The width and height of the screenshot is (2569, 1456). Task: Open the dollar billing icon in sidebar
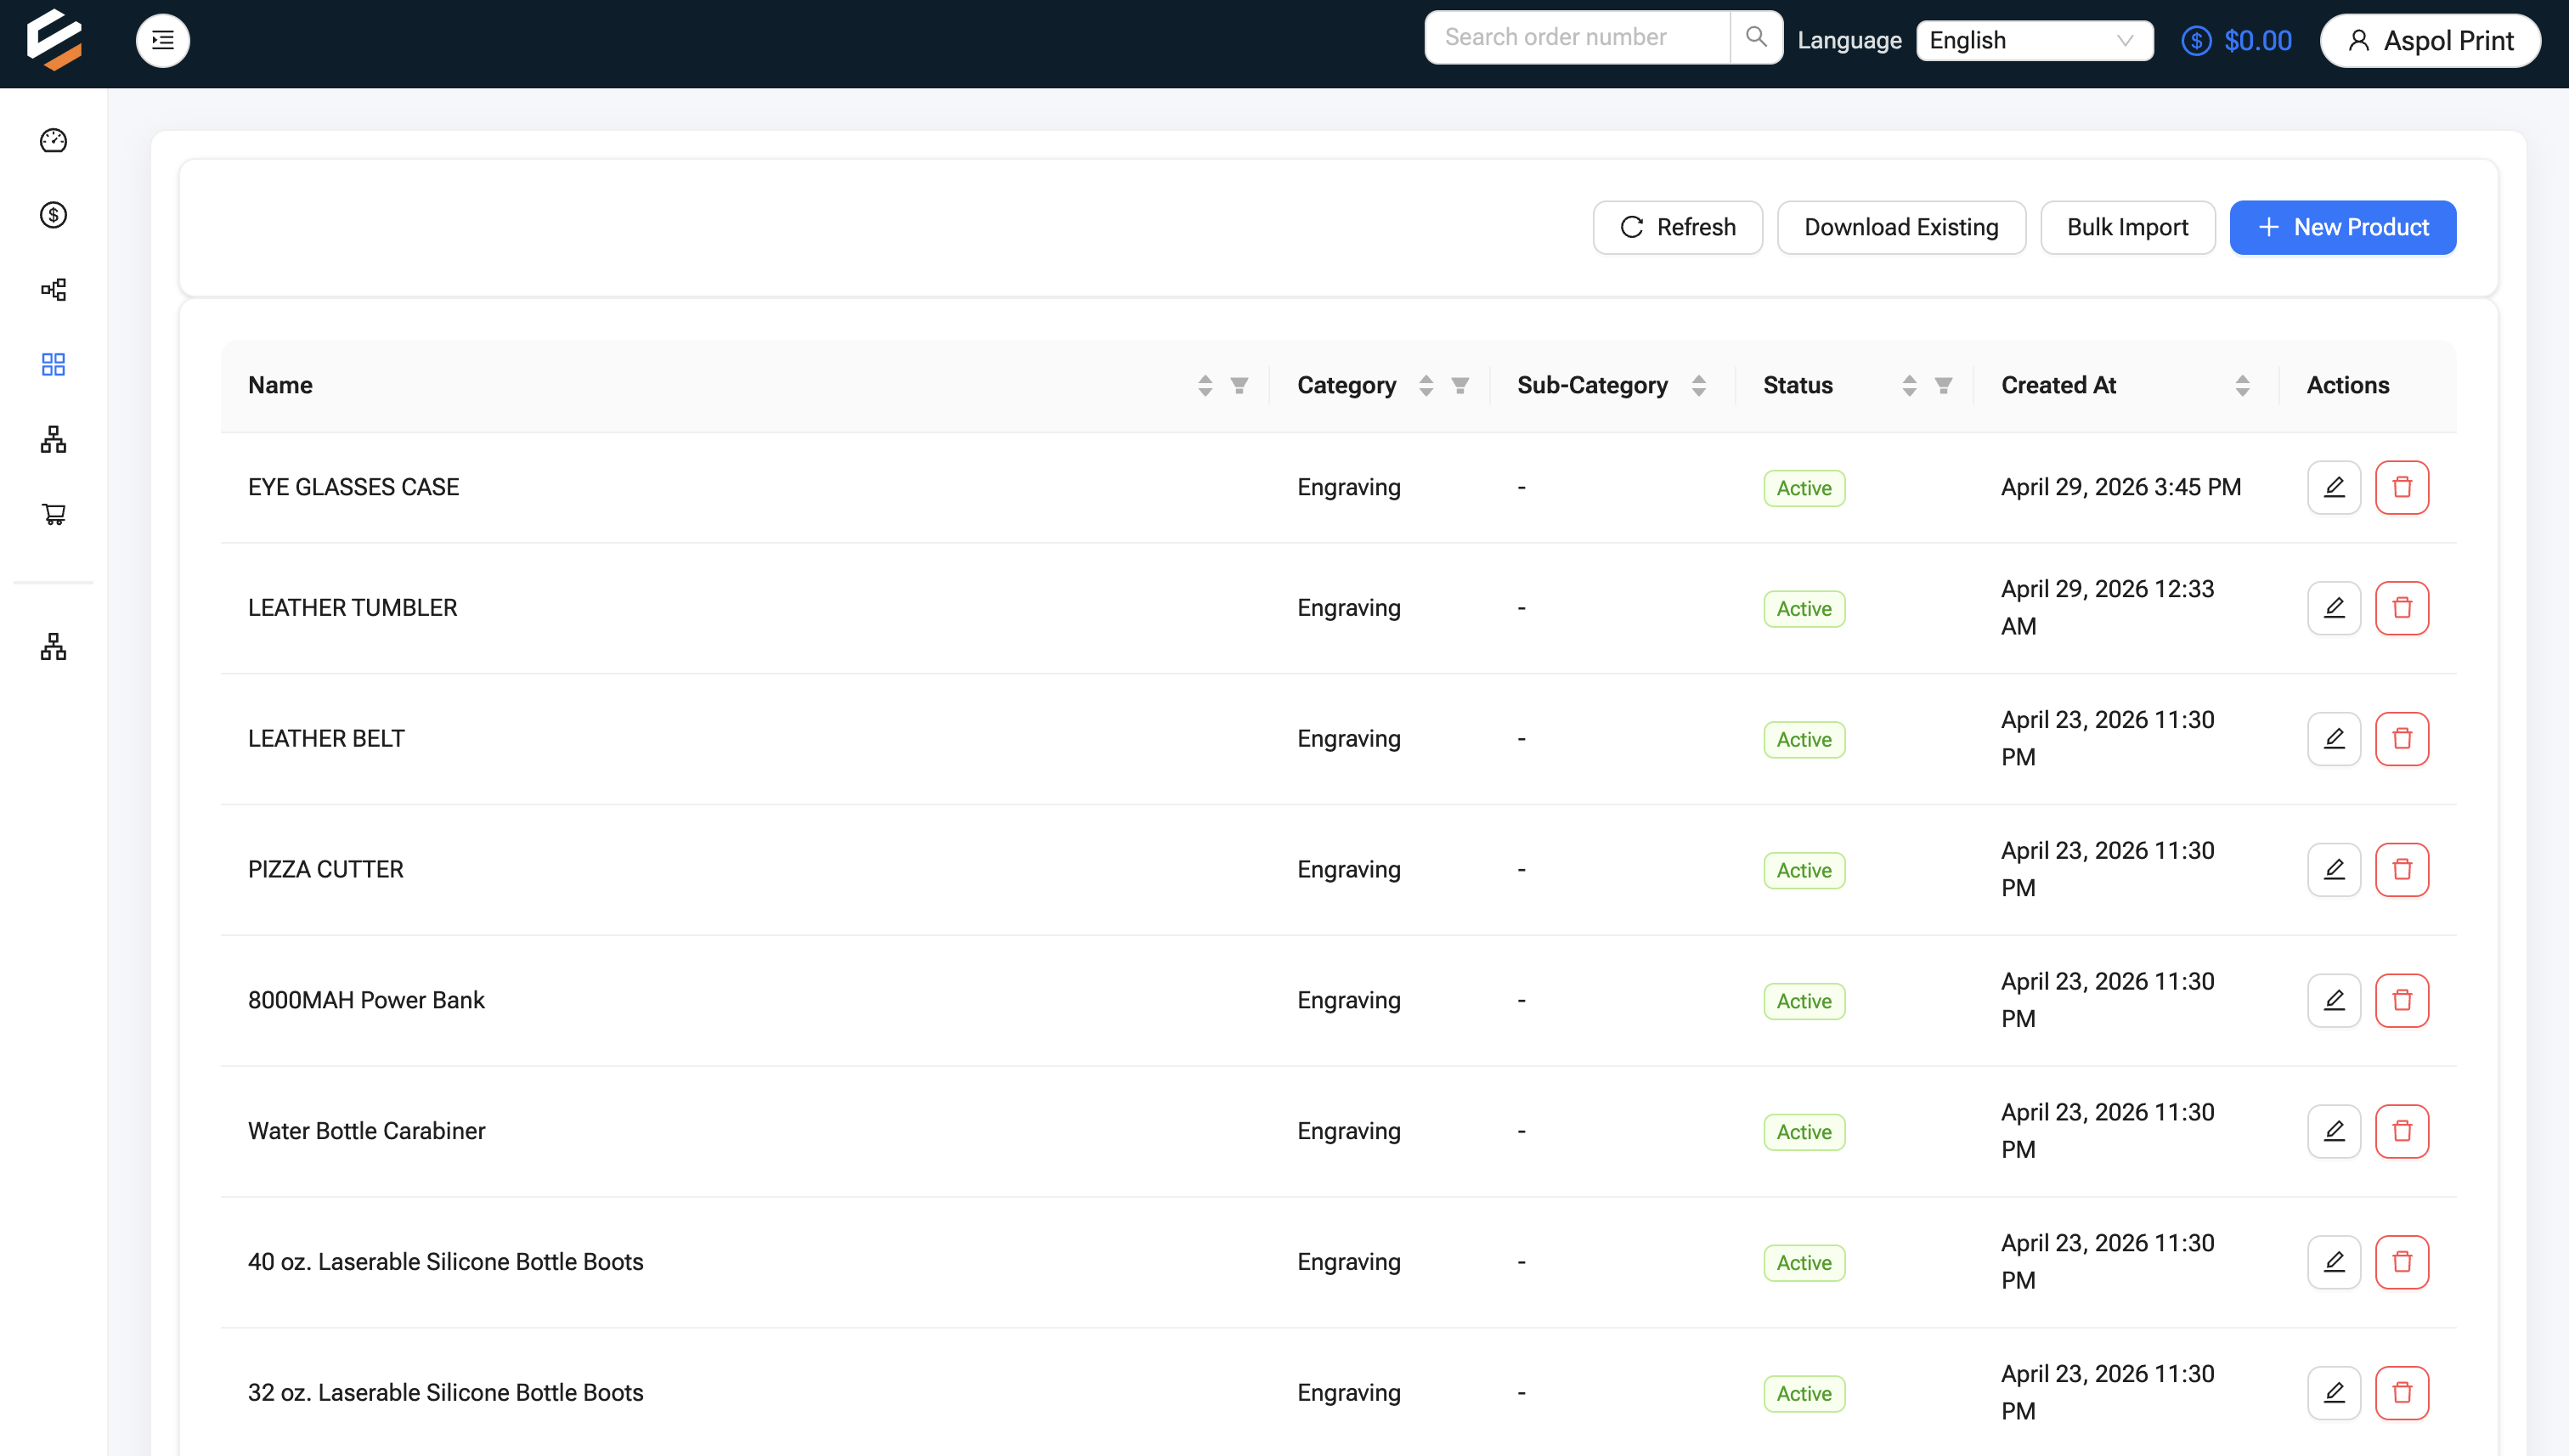point(54,215)
